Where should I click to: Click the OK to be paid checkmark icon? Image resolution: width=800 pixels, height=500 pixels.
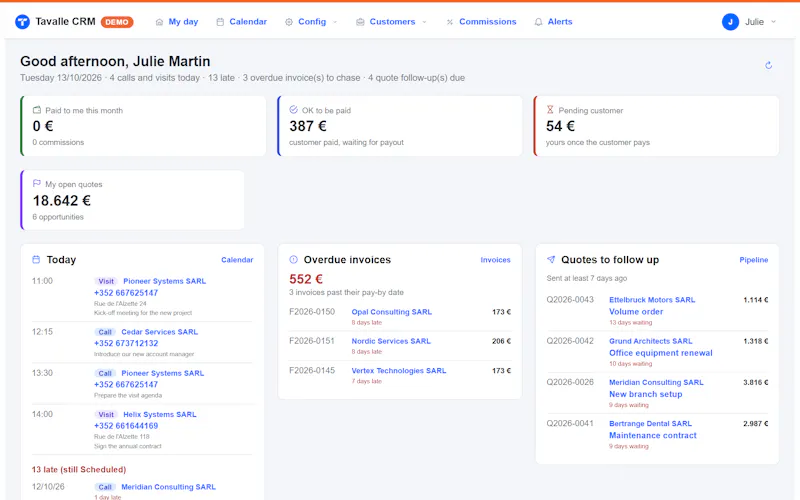293,110
